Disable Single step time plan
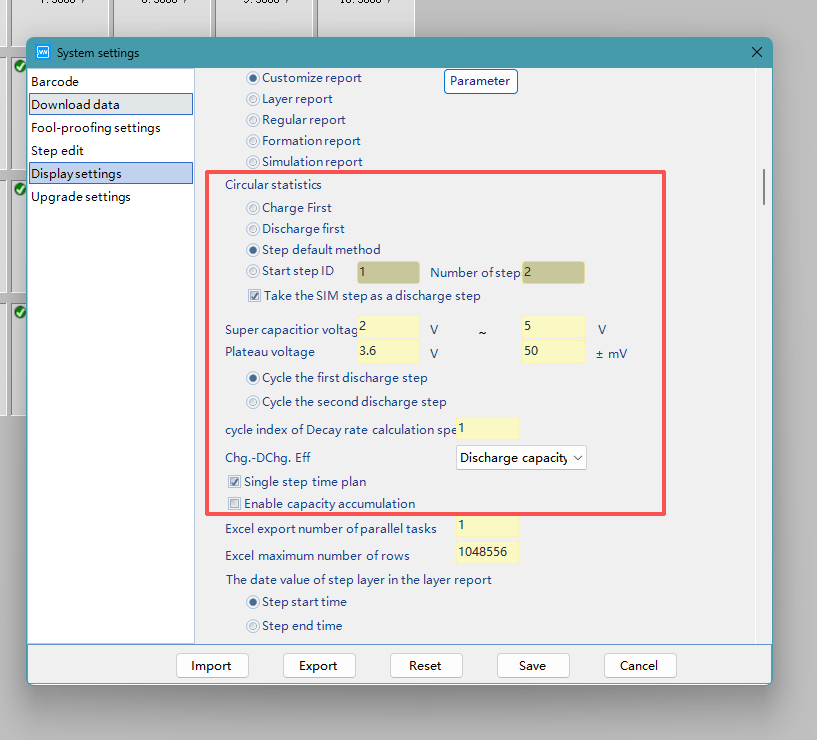The height and width of the screenshot is (740, 817). tap(233, 481)
